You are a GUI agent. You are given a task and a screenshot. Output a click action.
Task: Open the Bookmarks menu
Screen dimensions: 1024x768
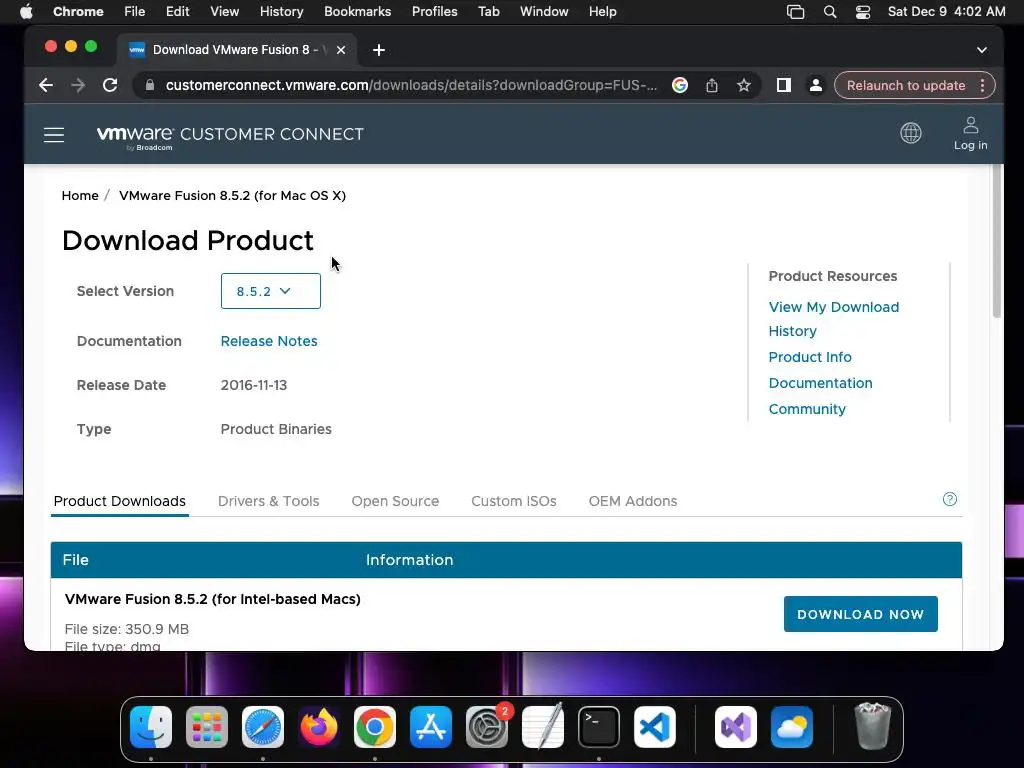[357, 12]
